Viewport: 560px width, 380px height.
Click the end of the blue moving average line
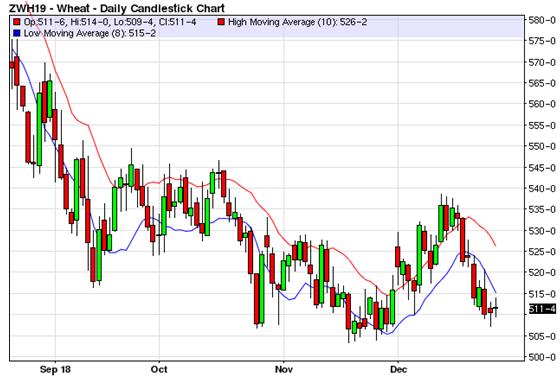496,293
